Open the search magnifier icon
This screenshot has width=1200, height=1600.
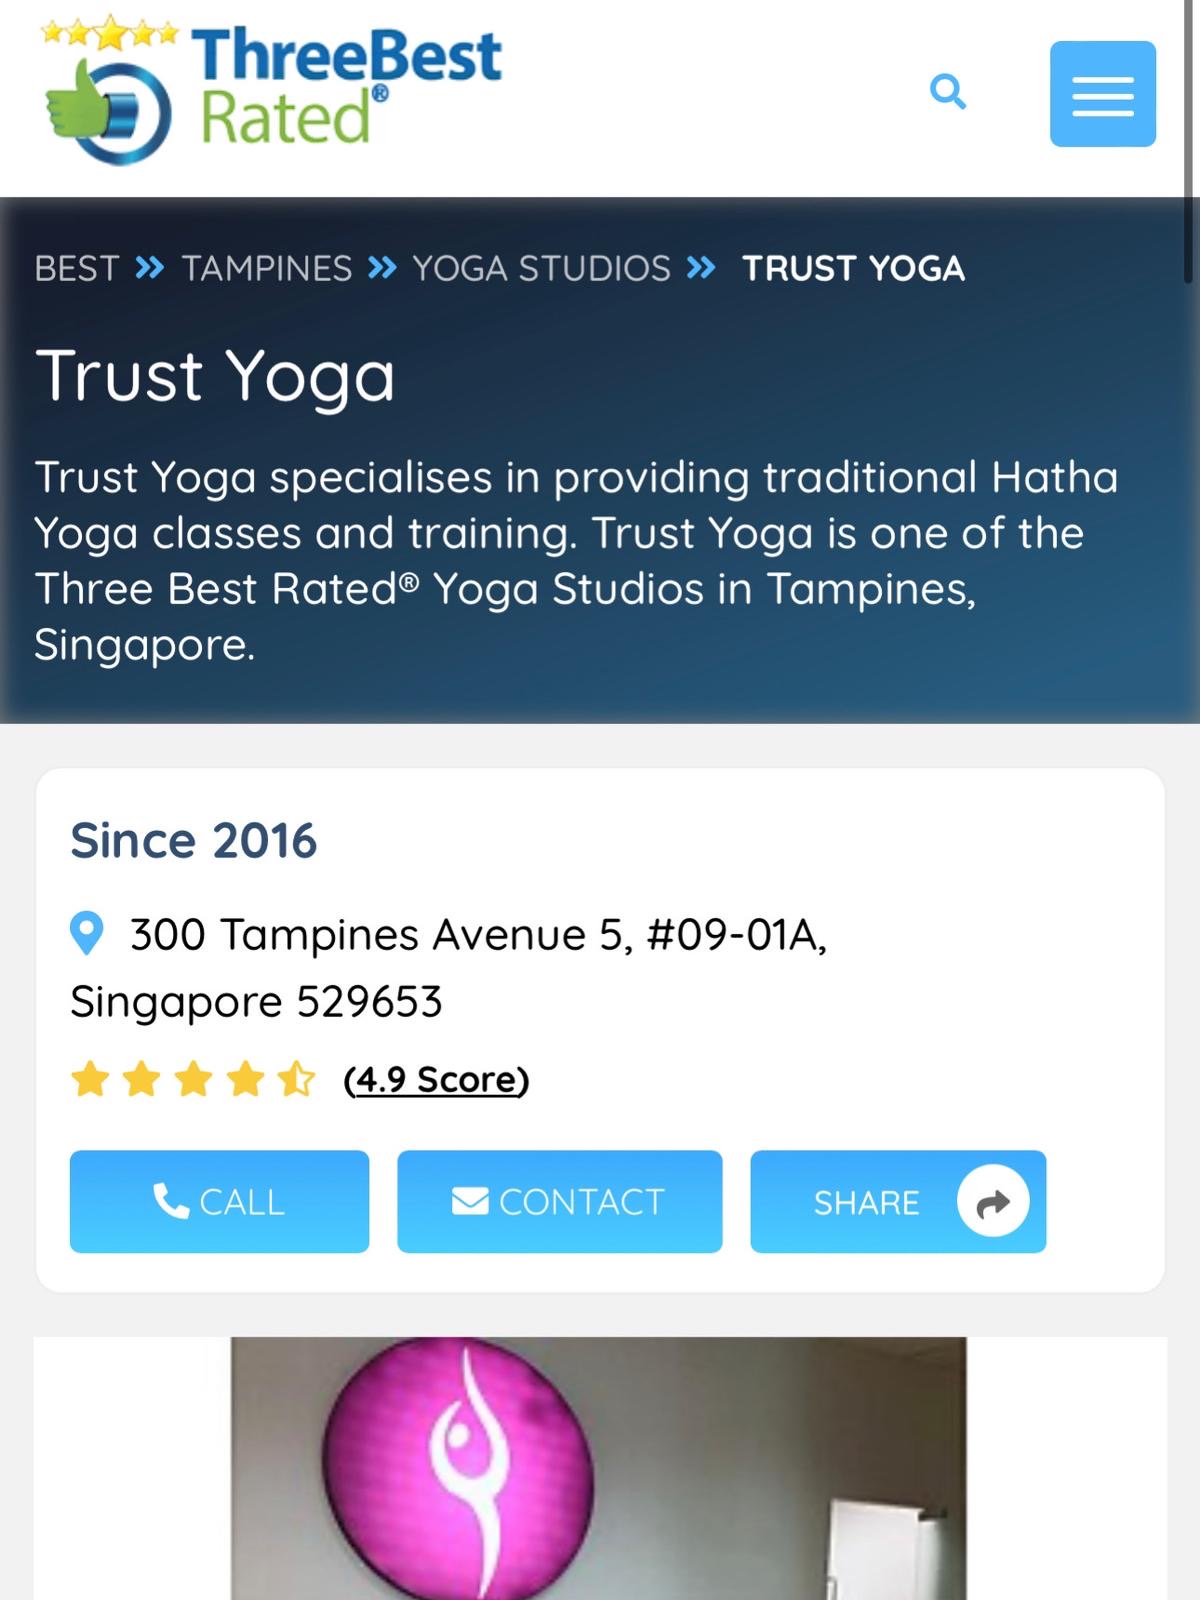pos(947,92)
